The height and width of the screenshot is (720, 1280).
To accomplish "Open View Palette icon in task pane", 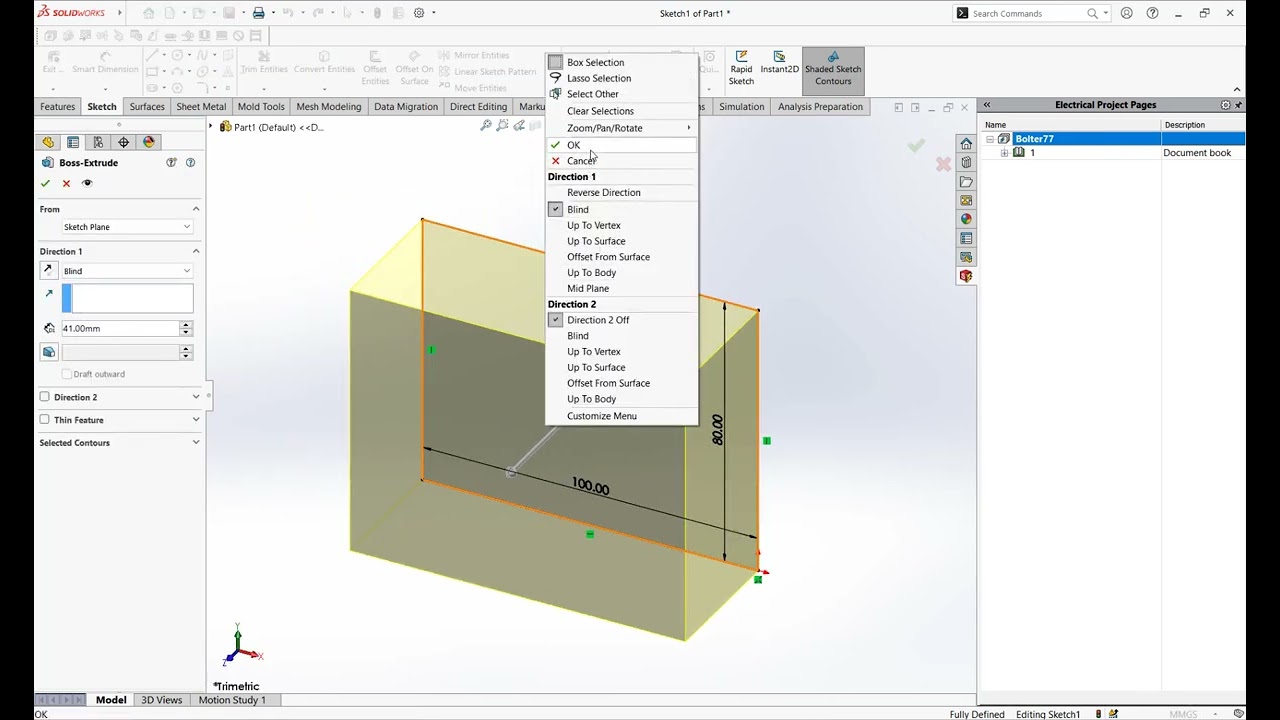I will point(966,200).
